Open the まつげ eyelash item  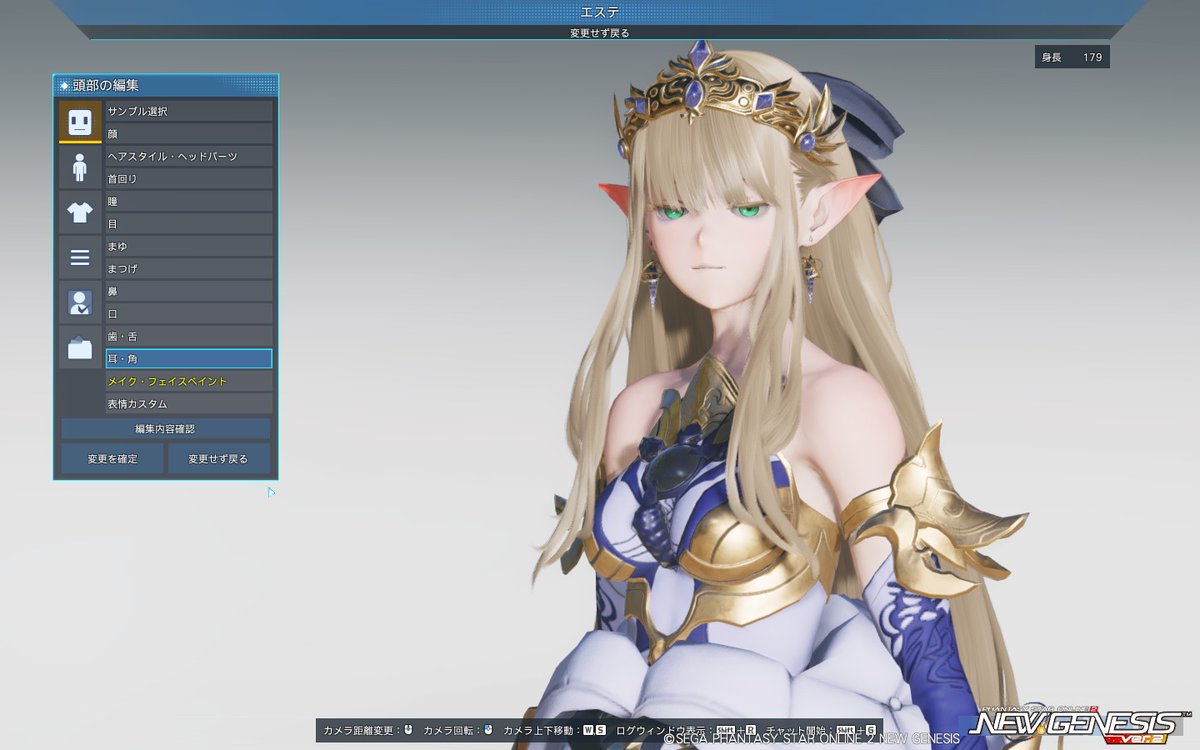[189, 268]
